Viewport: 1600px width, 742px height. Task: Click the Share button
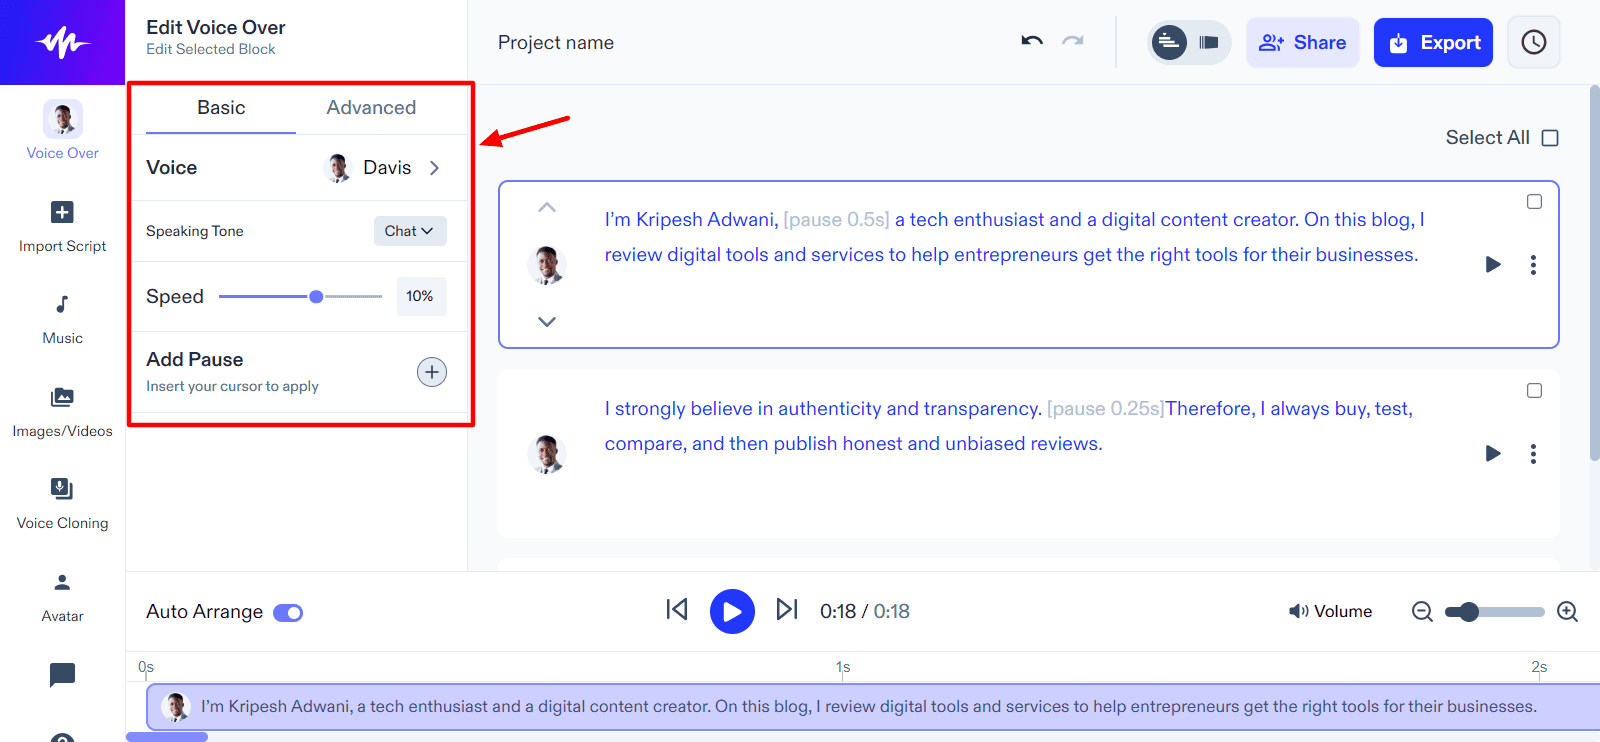click(1302, 43)
